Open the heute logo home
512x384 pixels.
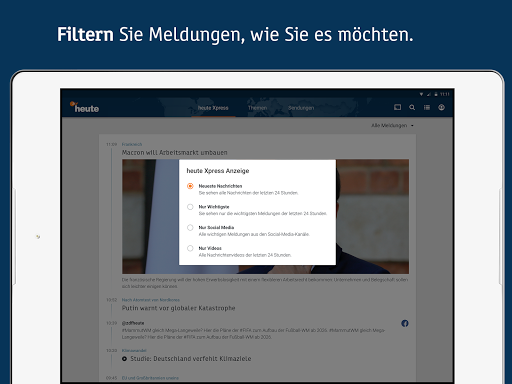(84, 107)
